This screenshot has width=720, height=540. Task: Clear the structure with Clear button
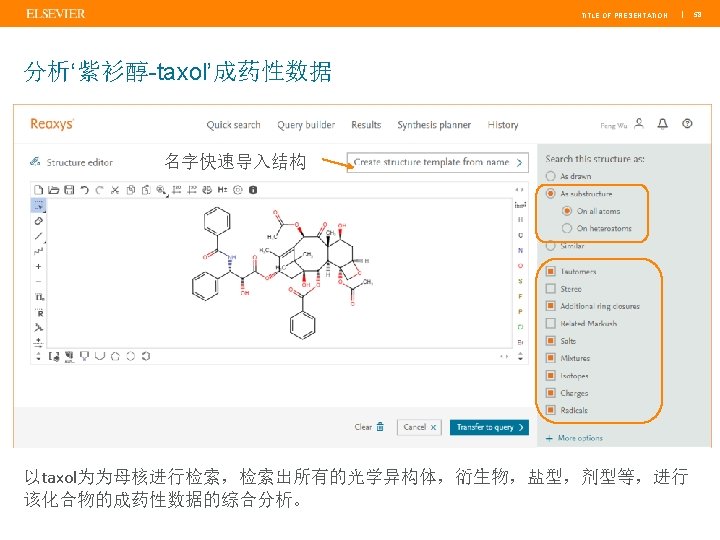click(x=369, y=427)
